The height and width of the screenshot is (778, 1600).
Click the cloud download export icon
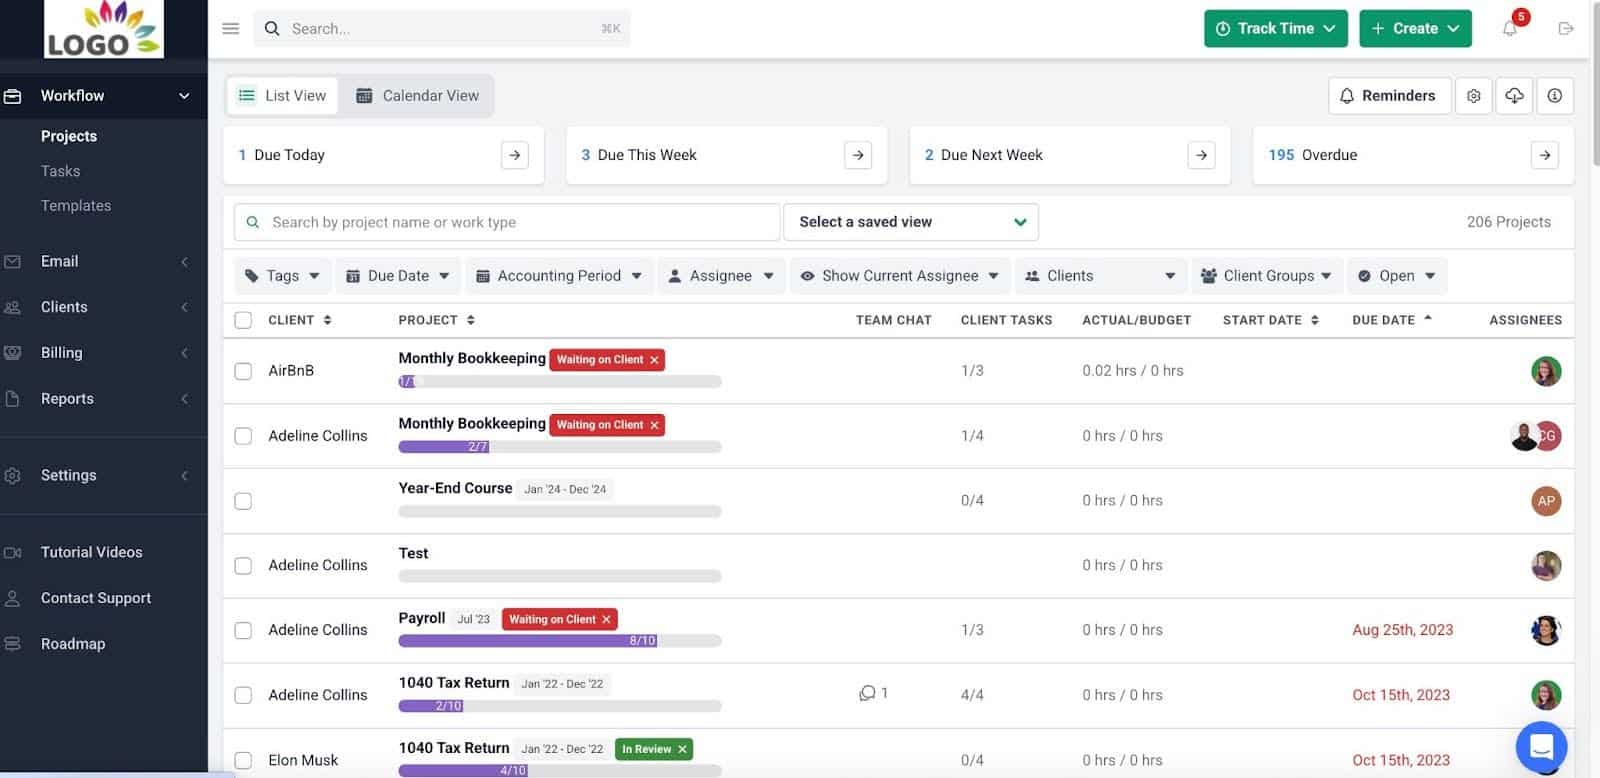tap(1514, 96)
